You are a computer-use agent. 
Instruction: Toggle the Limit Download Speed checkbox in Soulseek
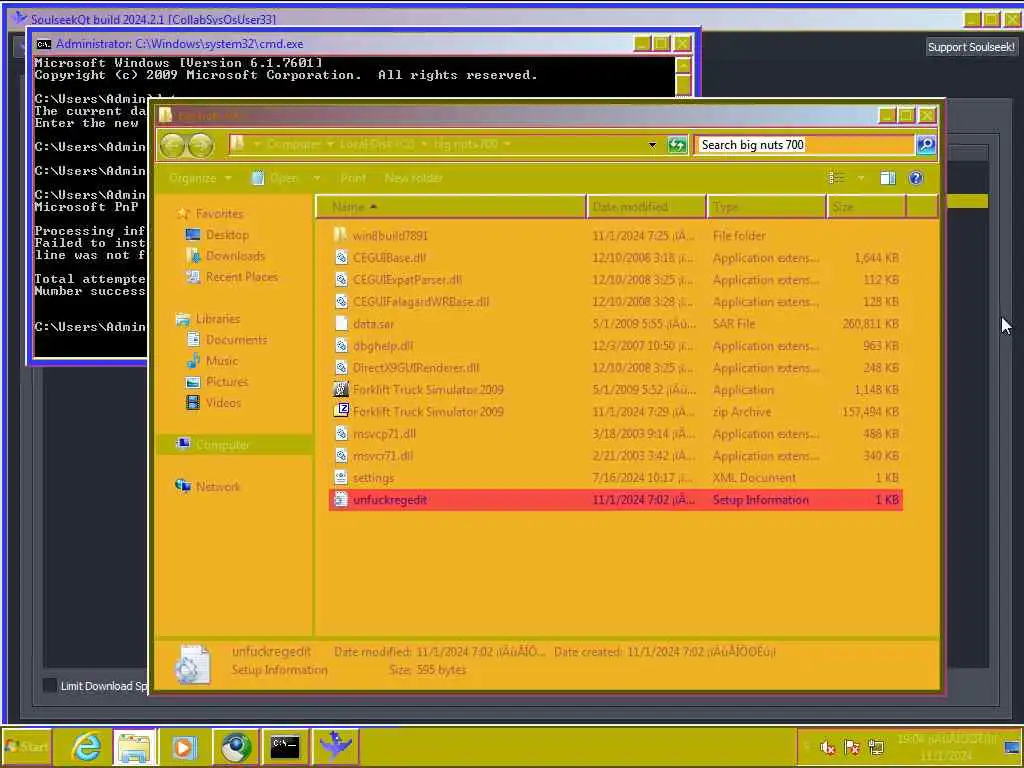coord(50,685)
